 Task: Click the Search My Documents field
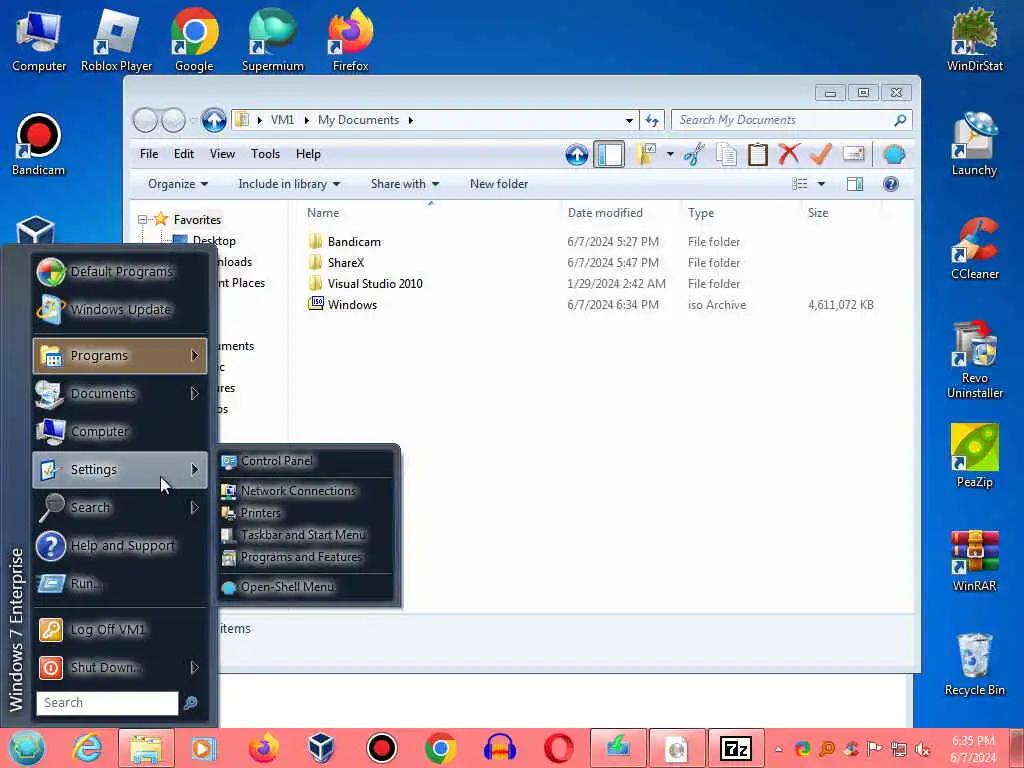pyautogui.click(x=791, y=120)
